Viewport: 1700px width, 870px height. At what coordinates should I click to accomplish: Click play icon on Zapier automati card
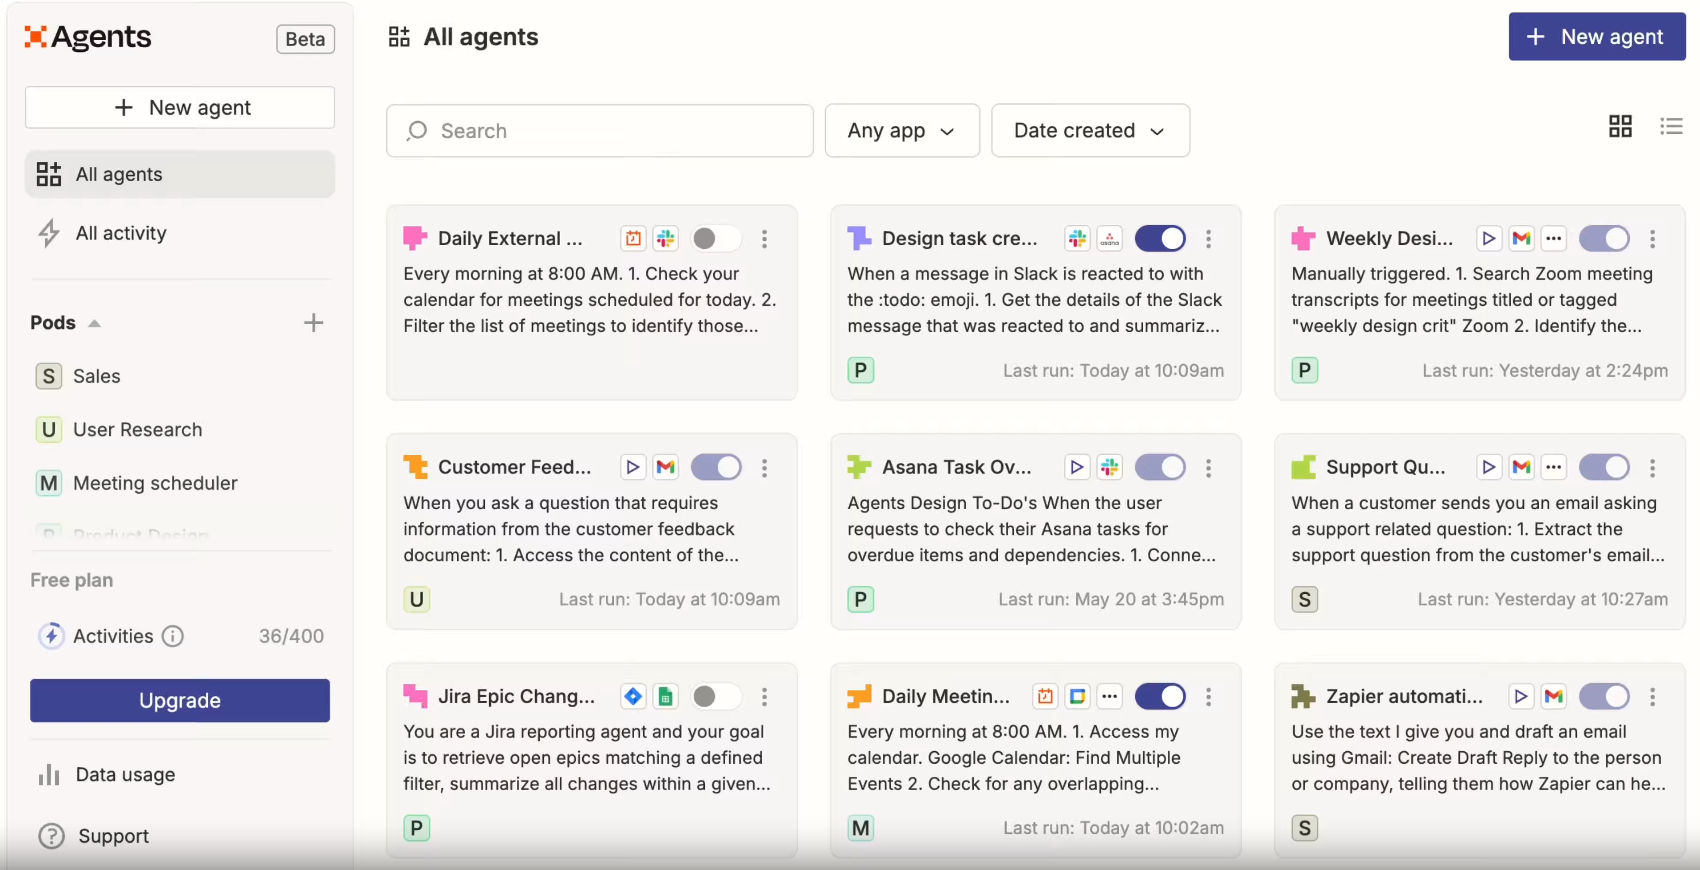click(1521, 696)
